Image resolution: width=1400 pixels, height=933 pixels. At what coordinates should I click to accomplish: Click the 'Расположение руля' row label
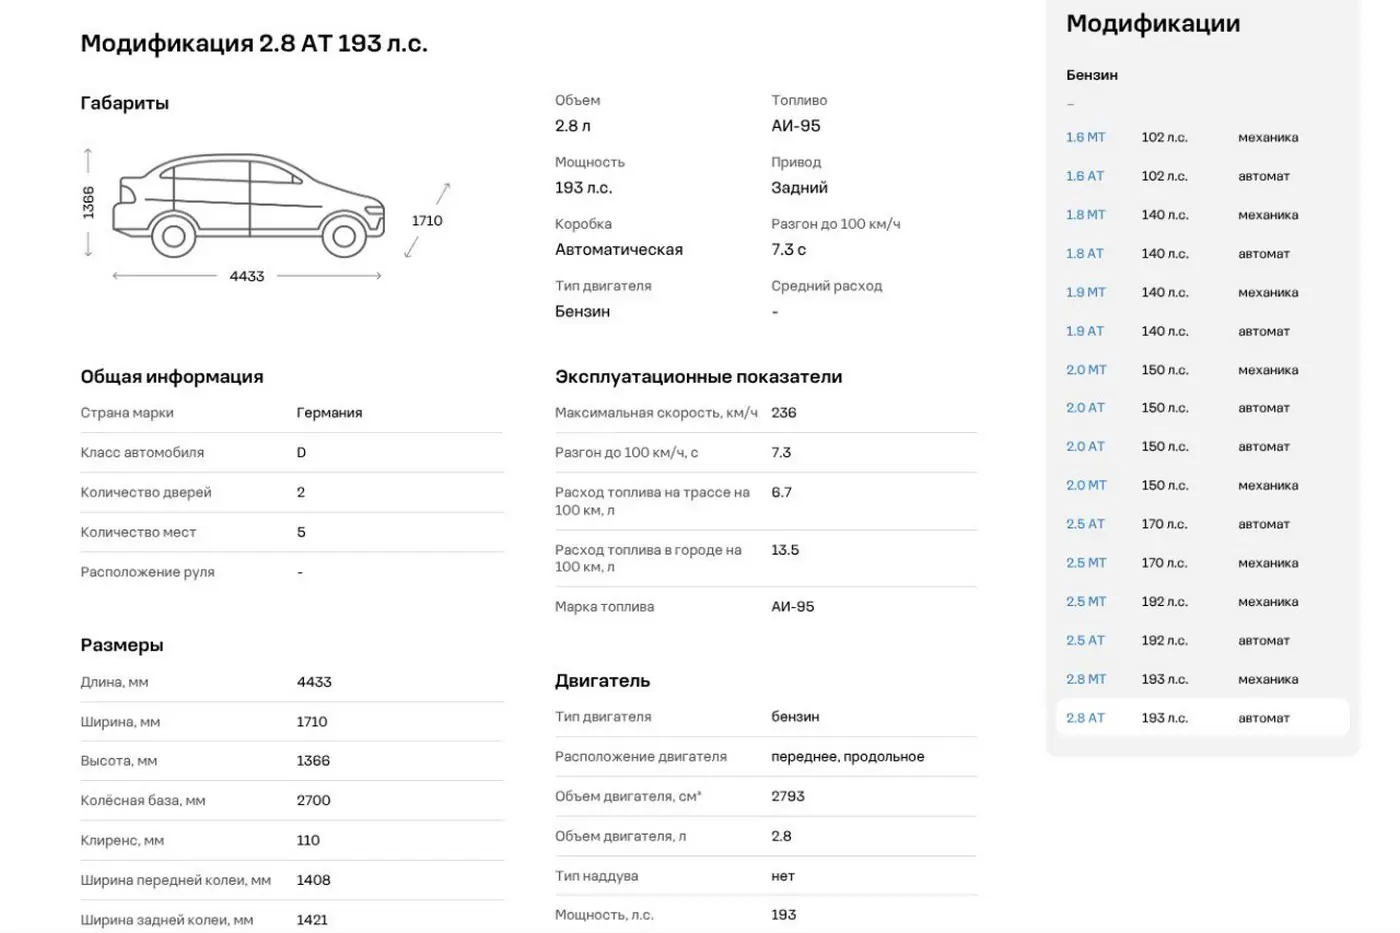pyautogui.click(x=148, y=572)
